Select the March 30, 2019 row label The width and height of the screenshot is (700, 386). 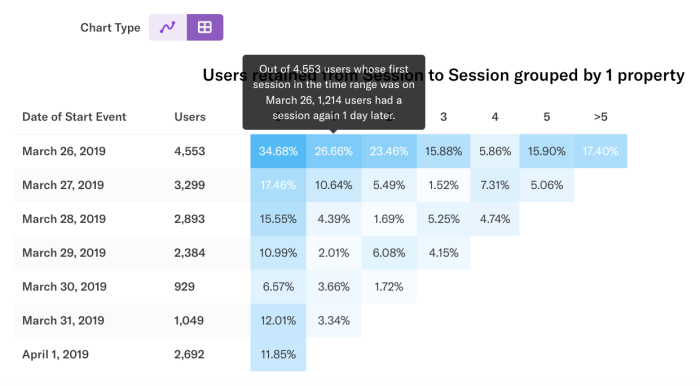tap(64, 286)
